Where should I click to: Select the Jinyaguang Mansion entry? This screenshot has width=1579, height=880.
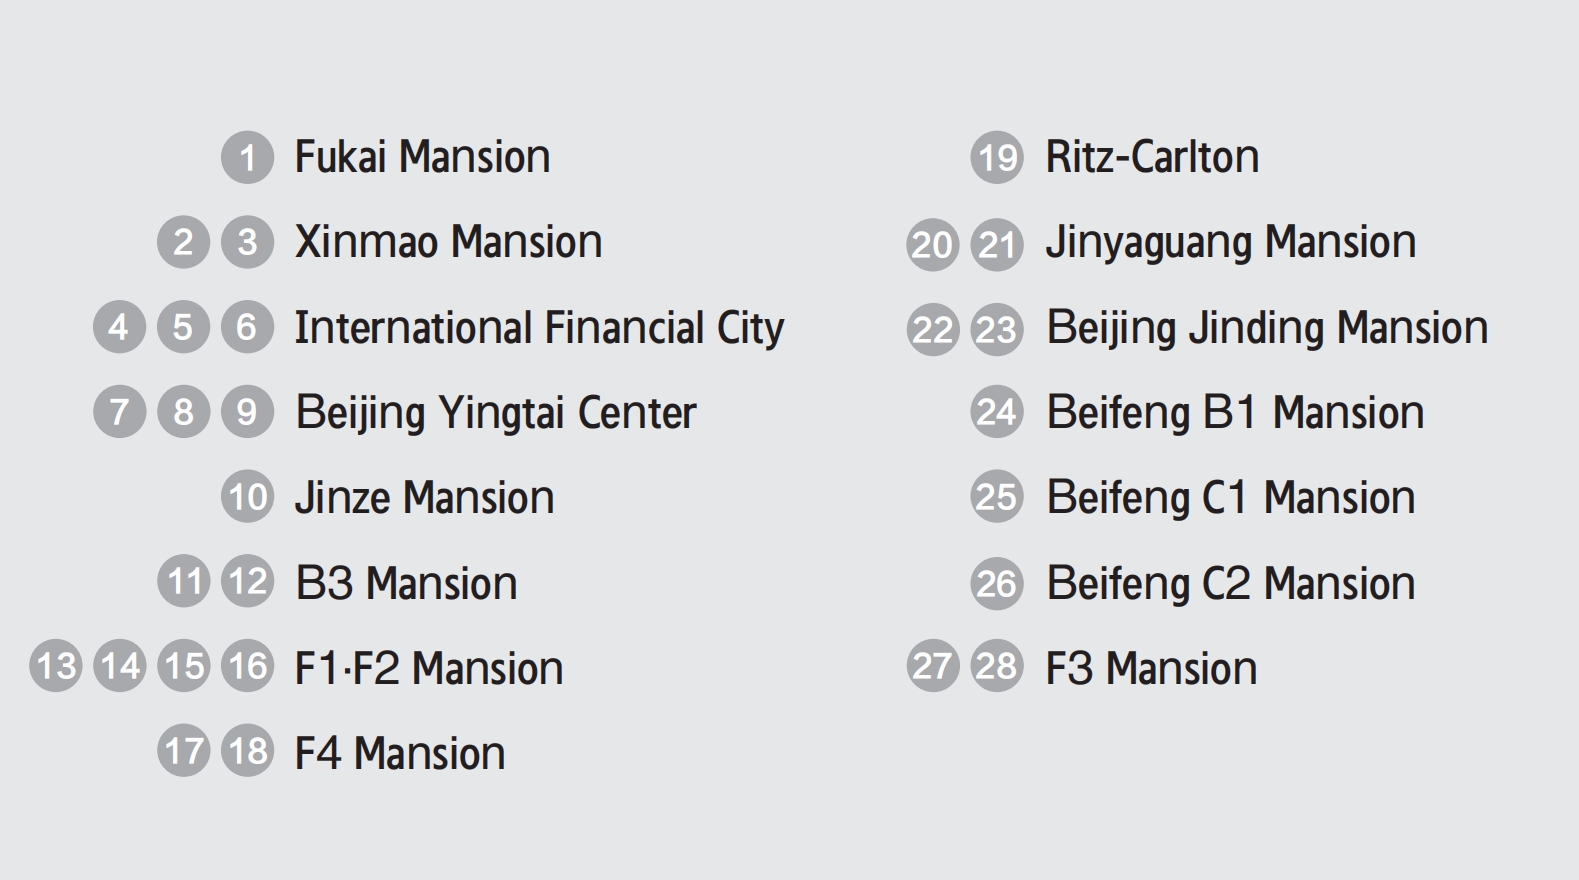pyautogui.click(x=1231, y=243)
